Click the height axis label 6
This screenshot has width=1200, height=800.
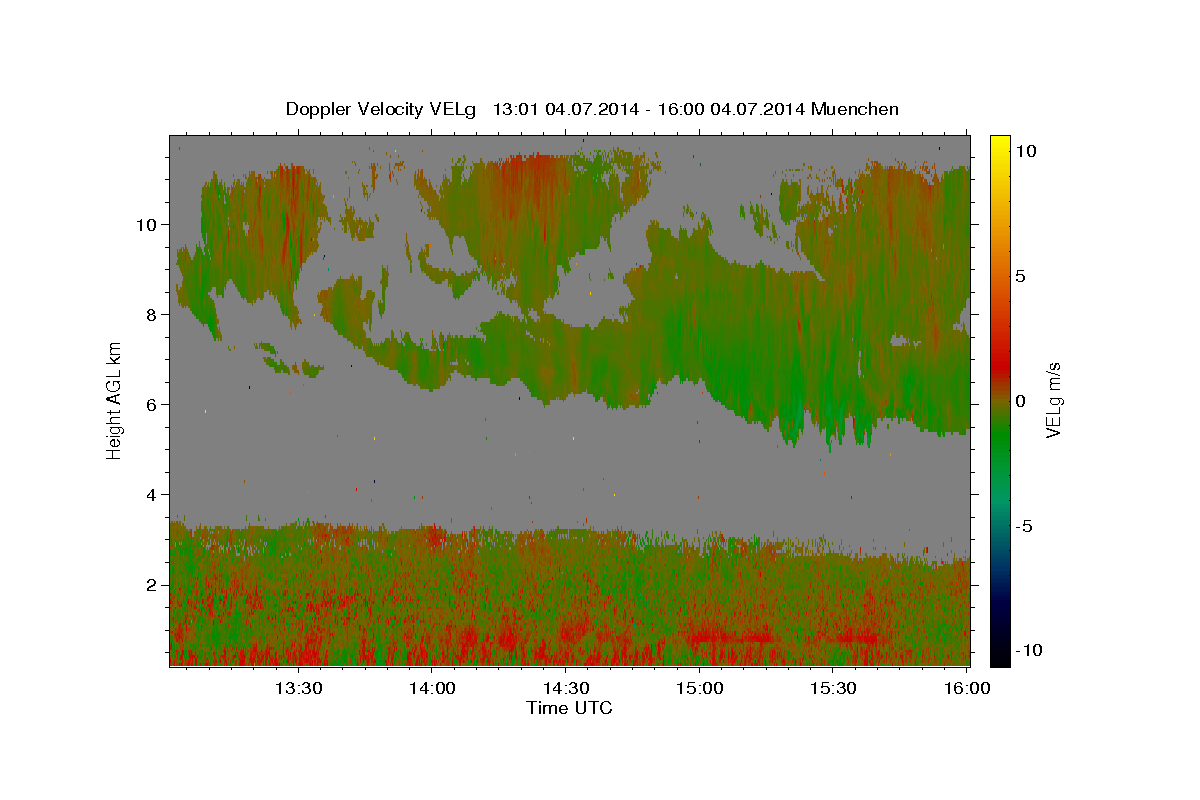[150, 404]
